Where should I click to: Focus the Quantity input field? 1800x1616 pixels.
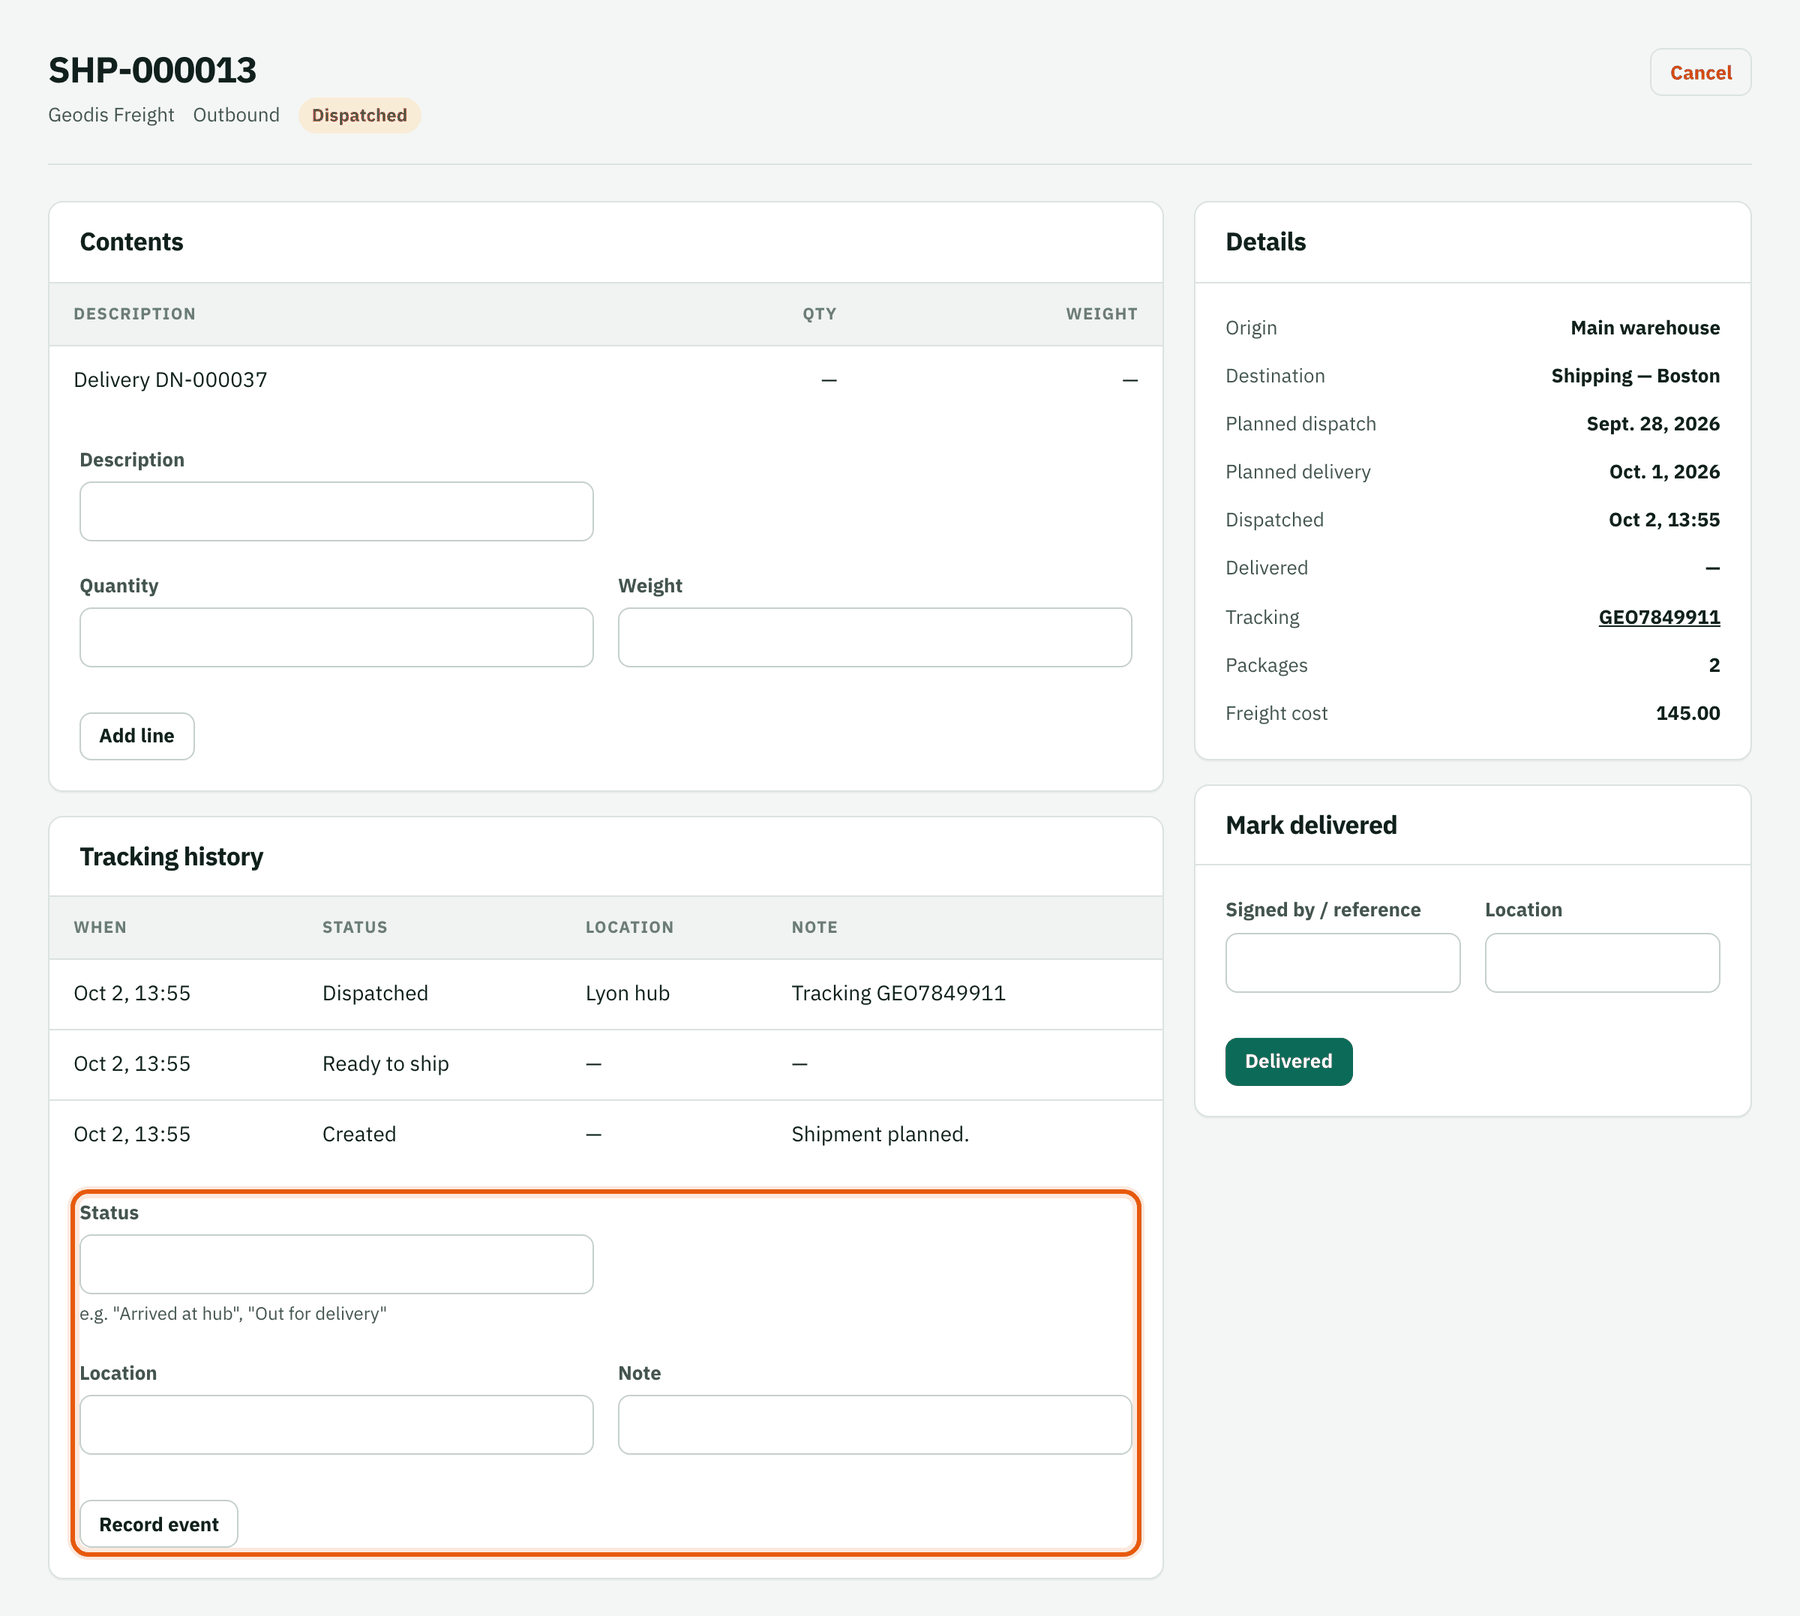(x=336, y=637)
